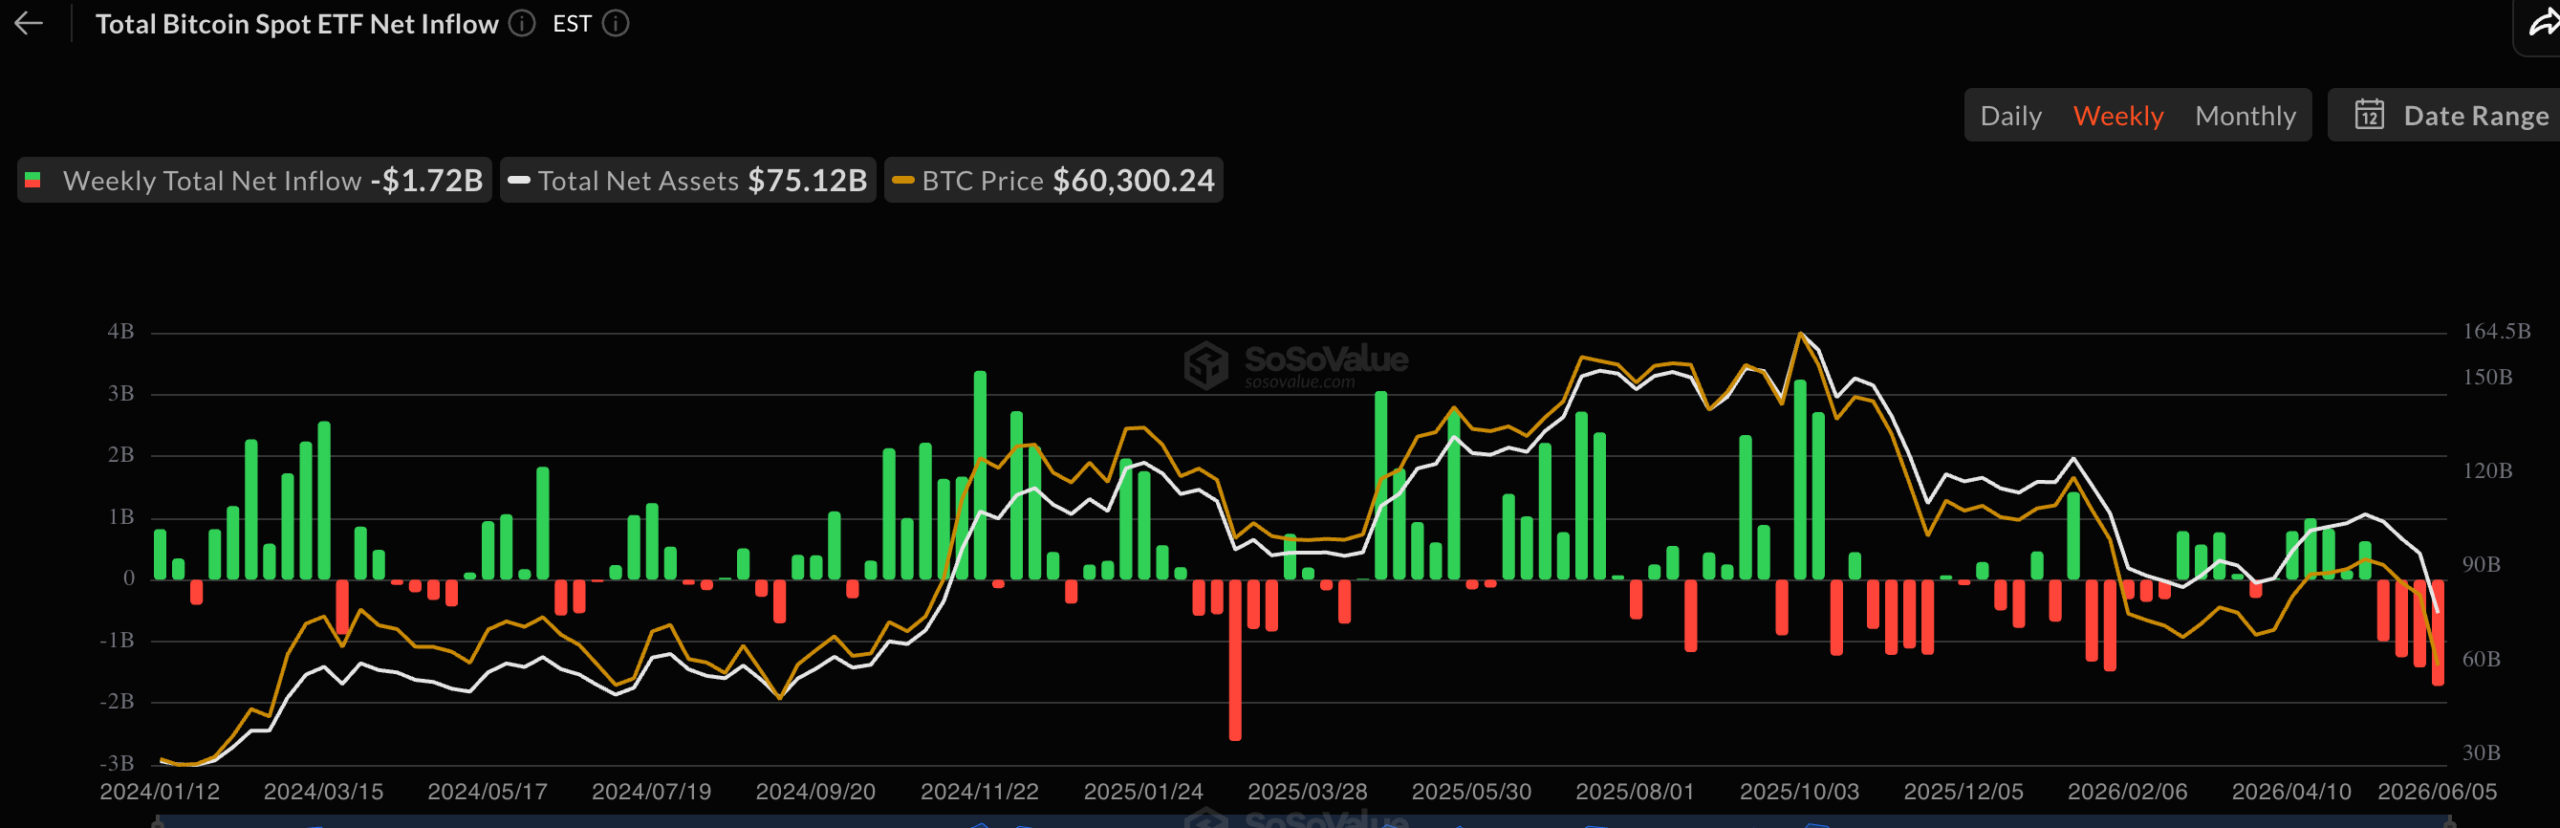This screenshot has width=2560, height=828.
Task: Click the orange BTC Price legend swatch
Action: (903, 181)
